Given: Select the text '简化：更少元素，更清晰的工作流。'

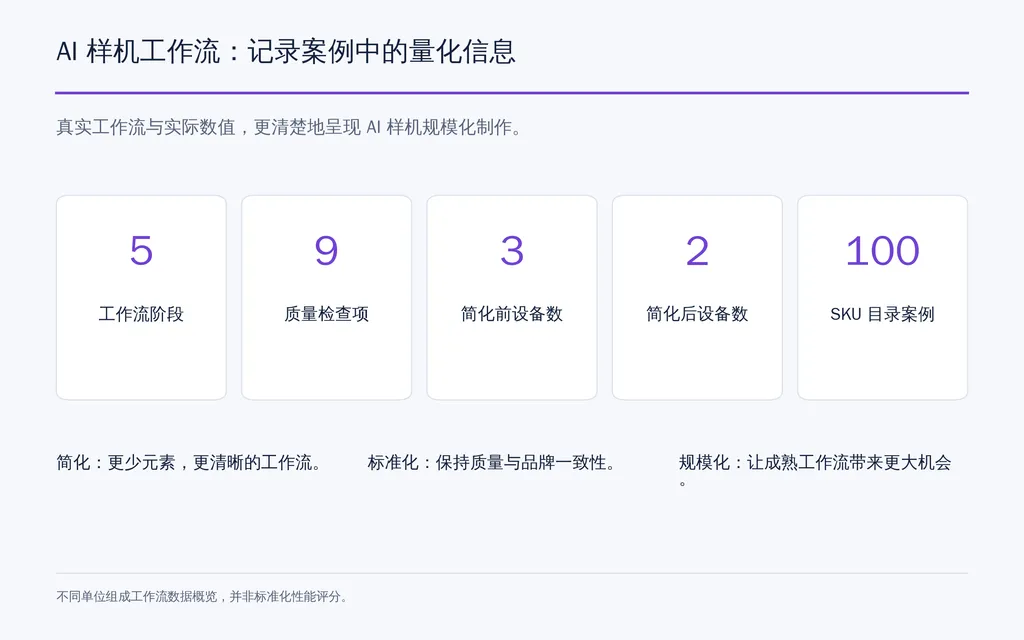Looking at the screenshot, I should (190, 463).
